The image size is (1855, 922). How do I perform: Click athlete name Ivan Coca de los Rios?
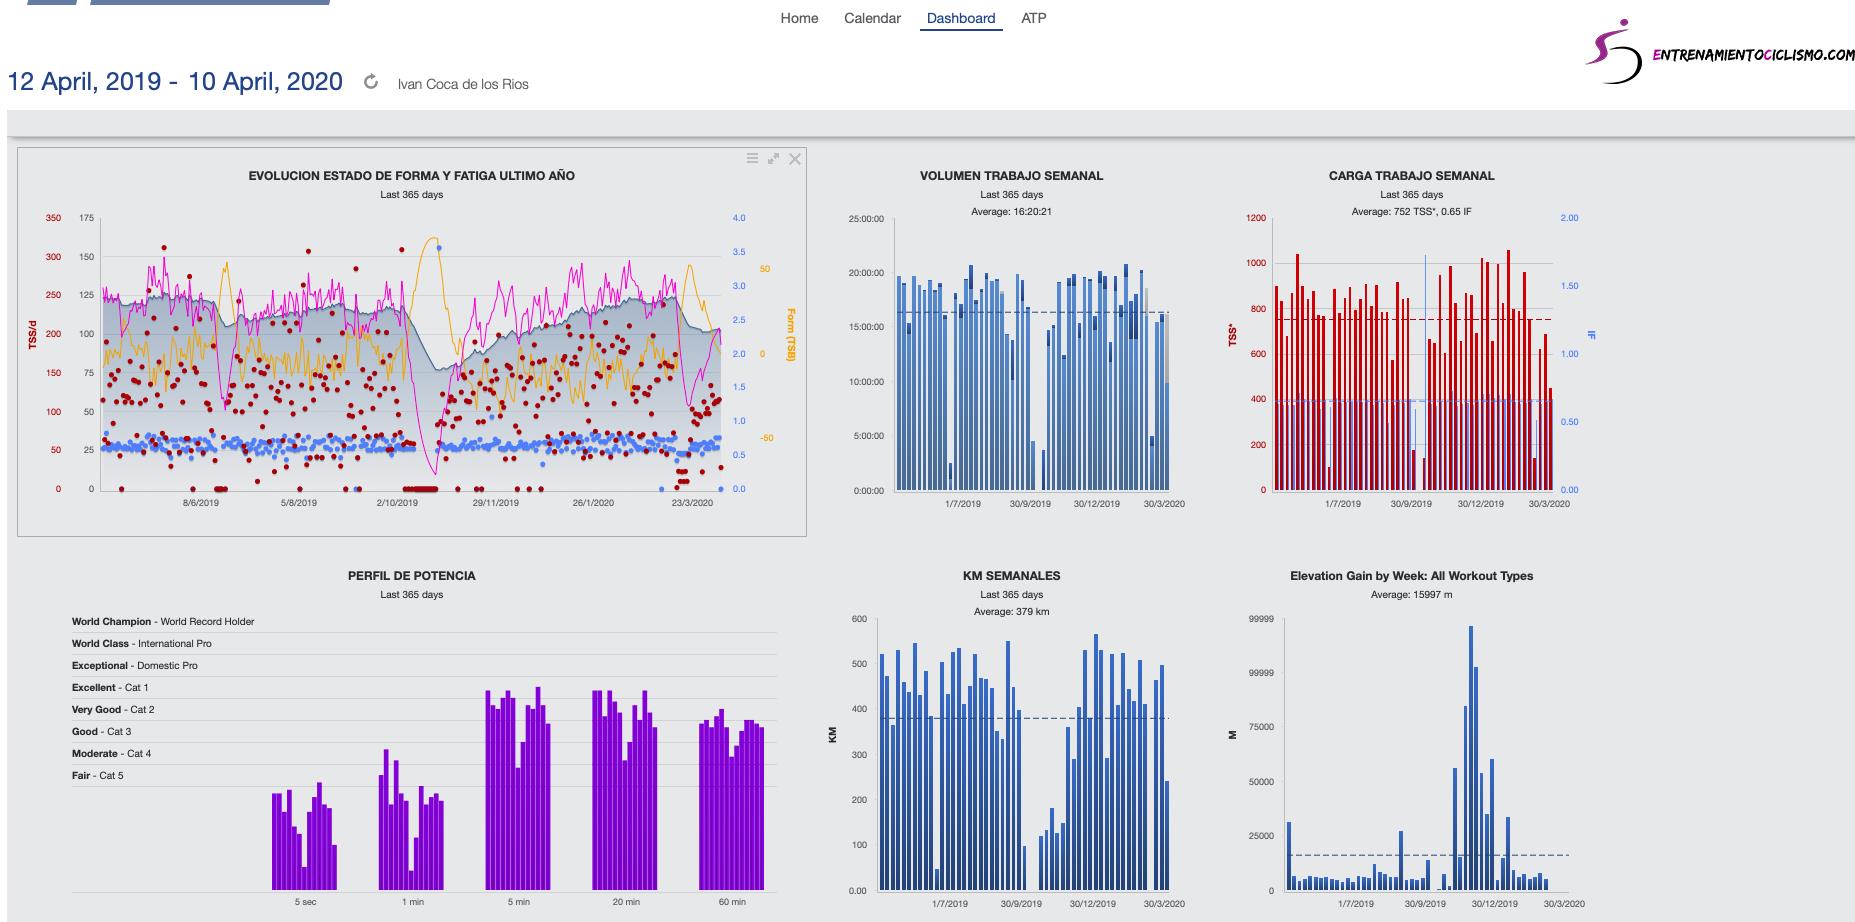[x=463, y=84]
